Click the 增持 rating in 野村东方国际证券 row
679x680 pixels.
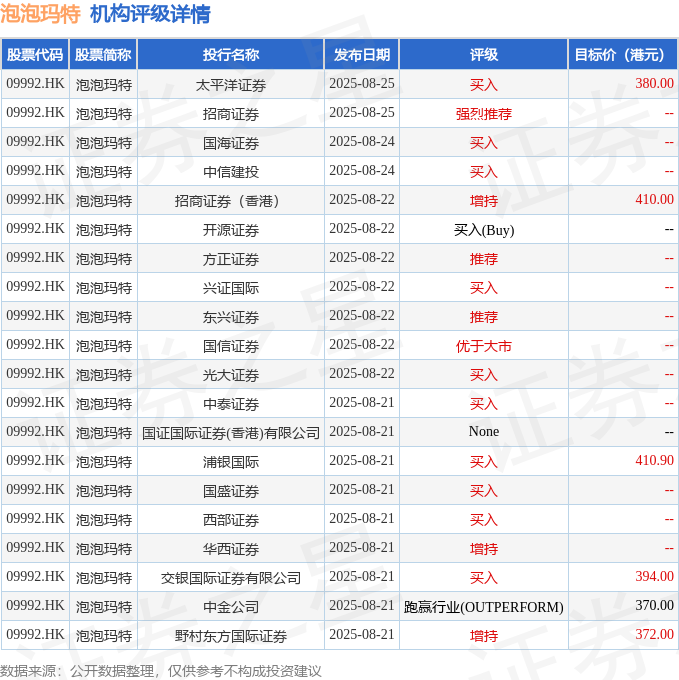click(483, 636)
